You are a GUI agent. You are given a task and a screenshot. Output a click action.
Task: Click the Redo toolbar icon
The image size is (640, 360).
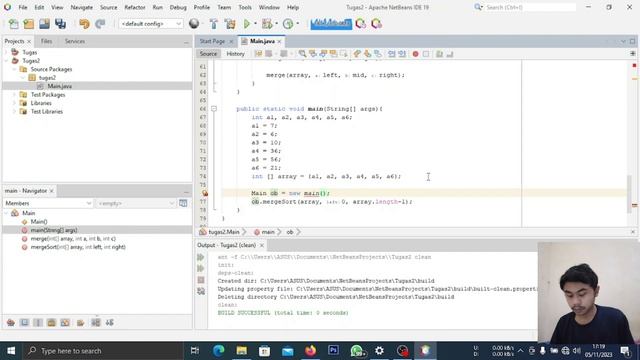(100, 24)
